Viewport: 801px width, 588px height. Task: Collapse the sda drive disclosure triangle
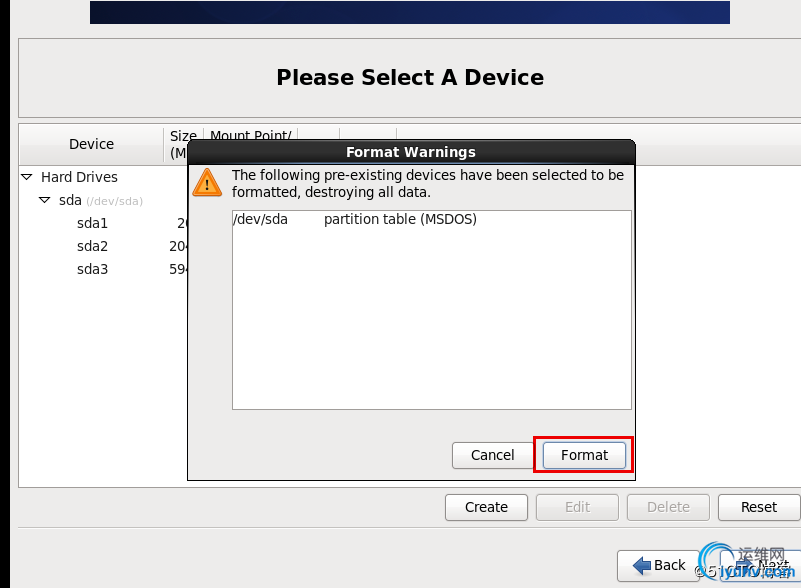(45, 200)
